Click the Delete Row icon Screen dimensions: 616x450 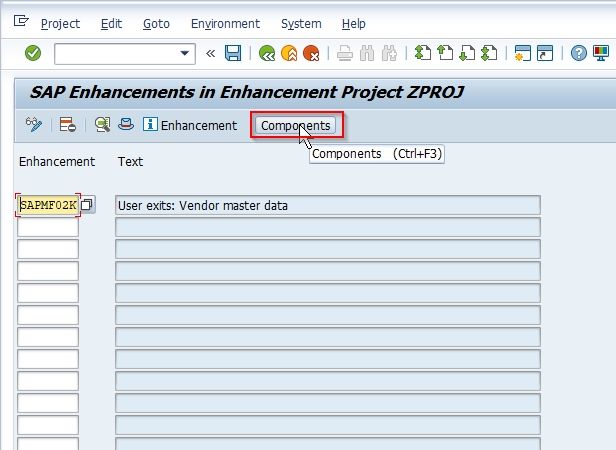[x=68, y=125]
